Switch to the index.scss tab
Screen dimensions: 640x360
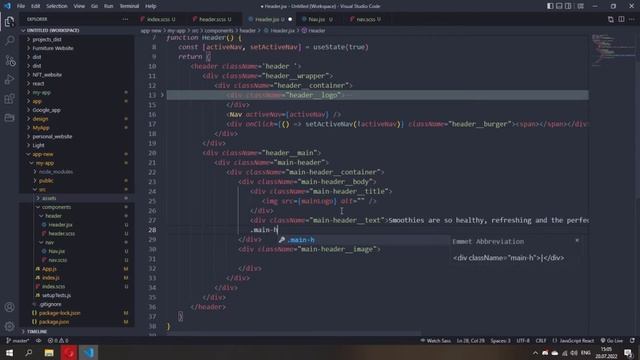161,19
